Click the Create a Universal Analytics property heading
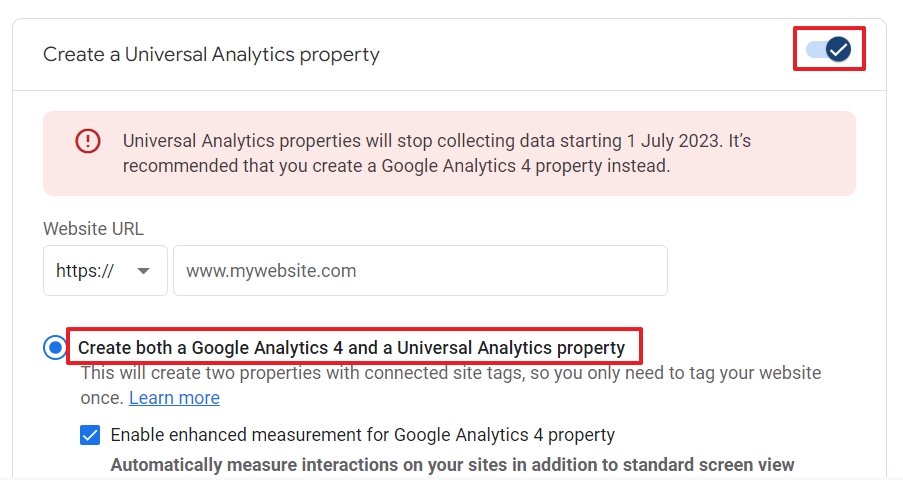This screenshot has height=480, width=903. click(x=211, y=54)
